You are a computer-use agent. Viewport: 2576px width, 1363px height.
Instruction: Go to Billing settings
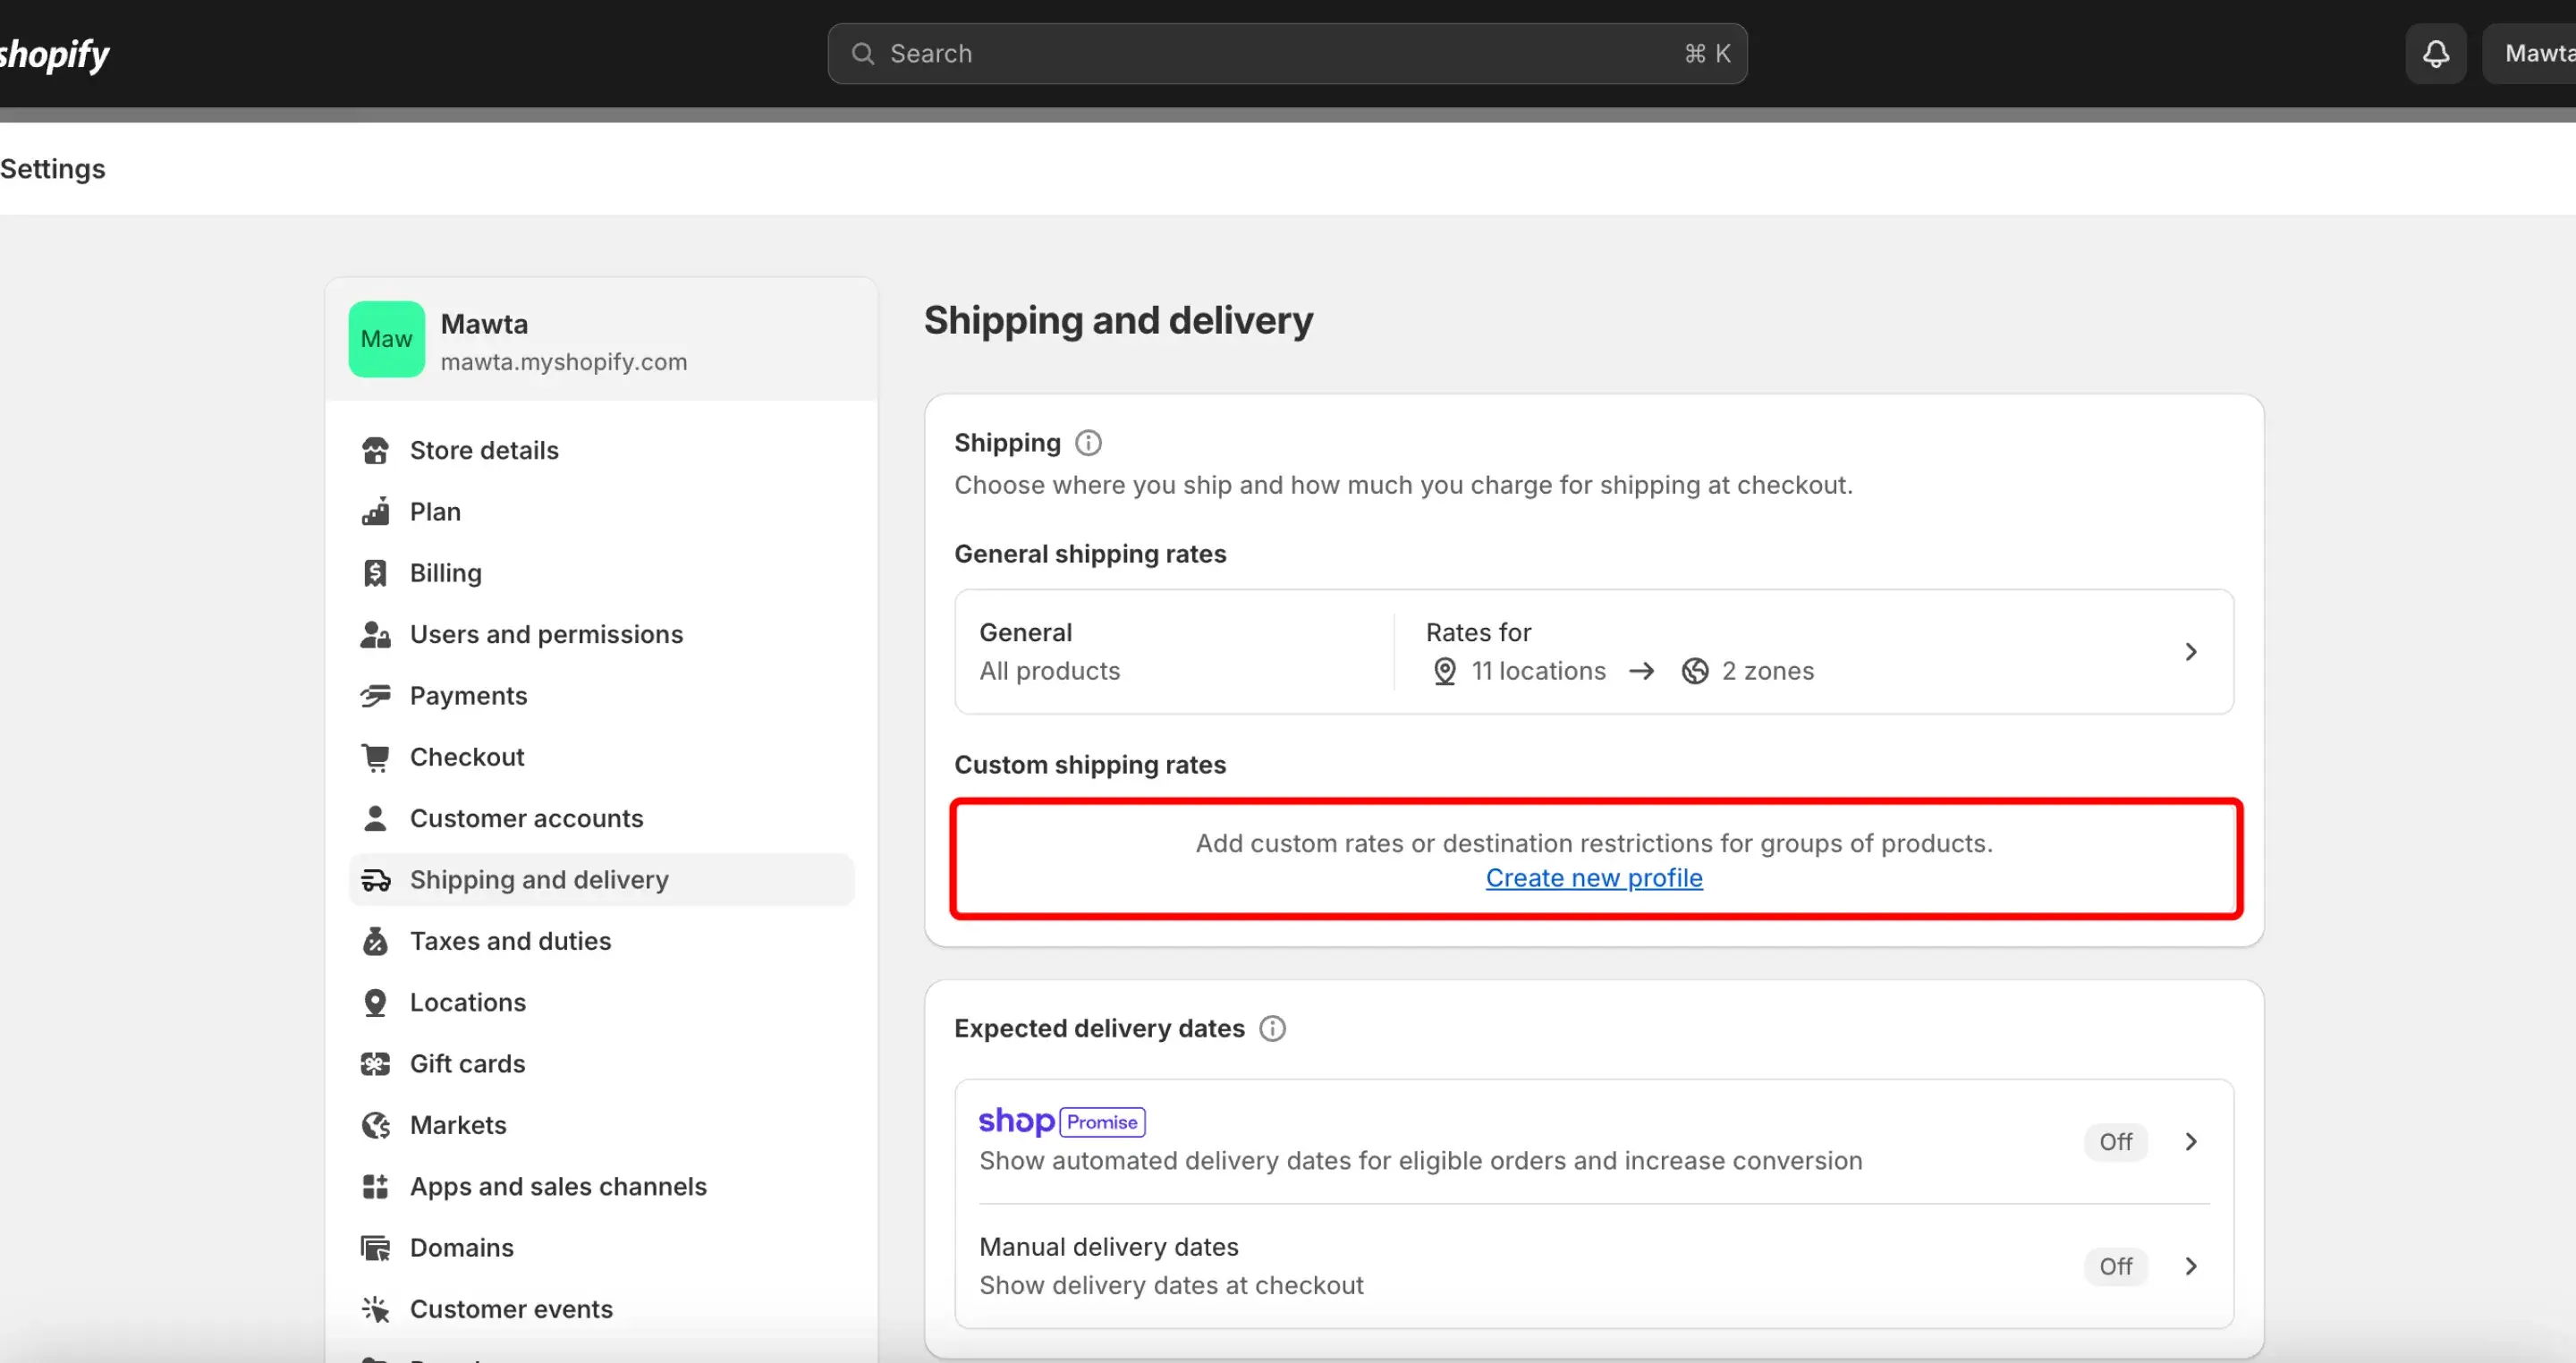[x=601, y=573]
